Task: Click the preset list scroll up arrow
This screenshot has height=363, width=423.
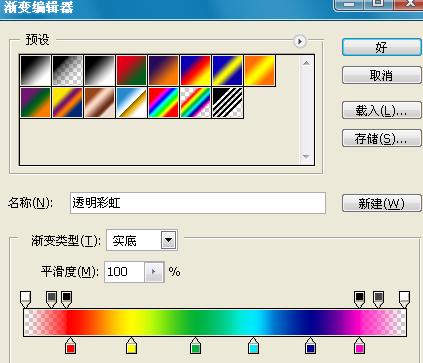Action: point(306,63)
